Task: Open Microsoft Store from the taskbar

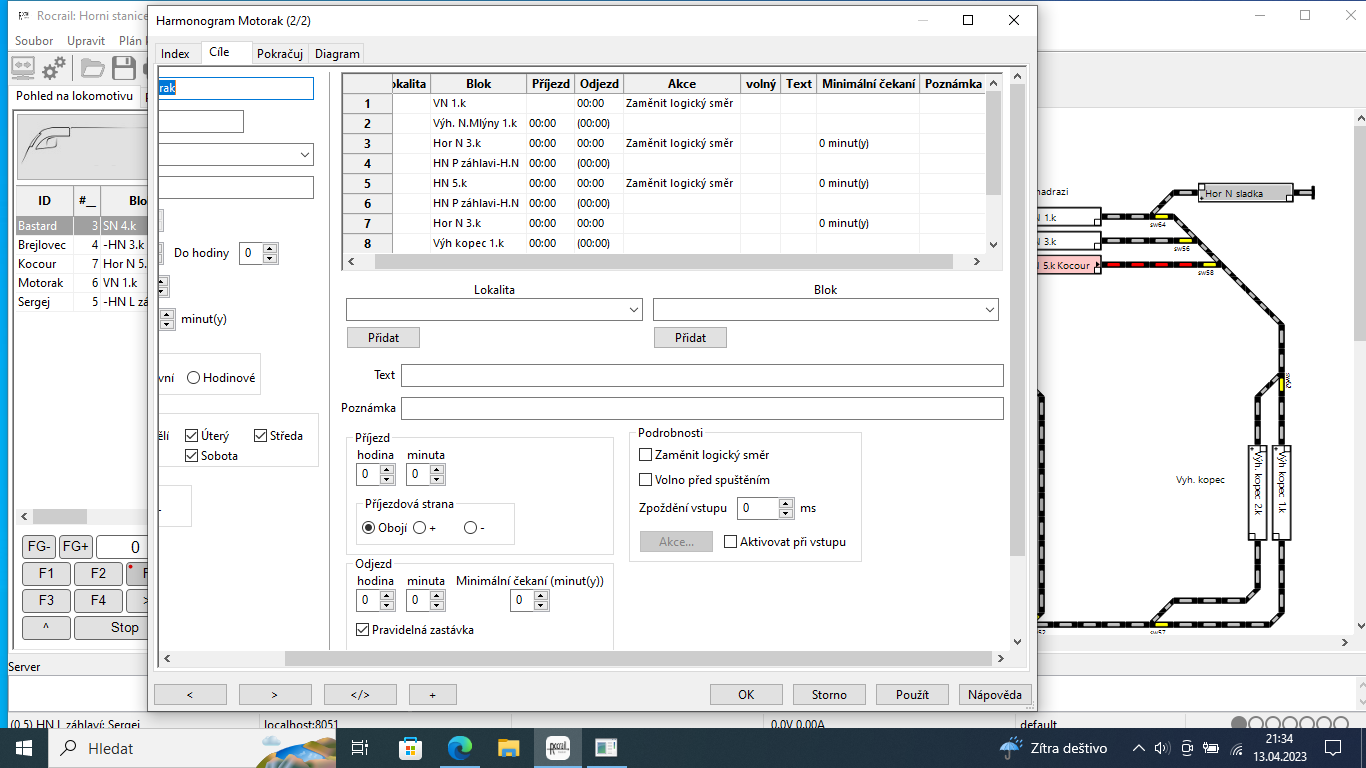Action: [x=410, y=748]
